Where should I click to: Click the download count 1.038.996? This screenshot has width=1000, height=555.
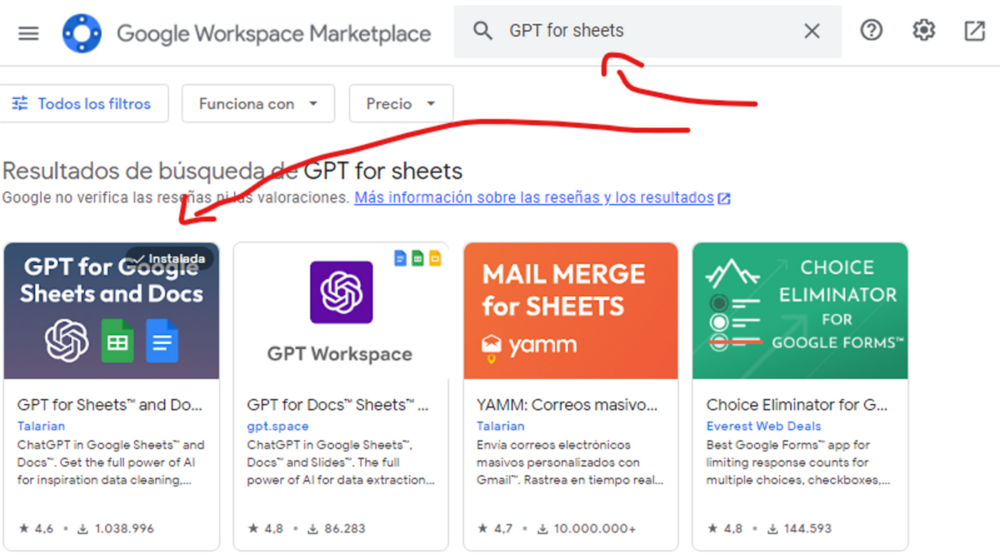coord(116,528)
